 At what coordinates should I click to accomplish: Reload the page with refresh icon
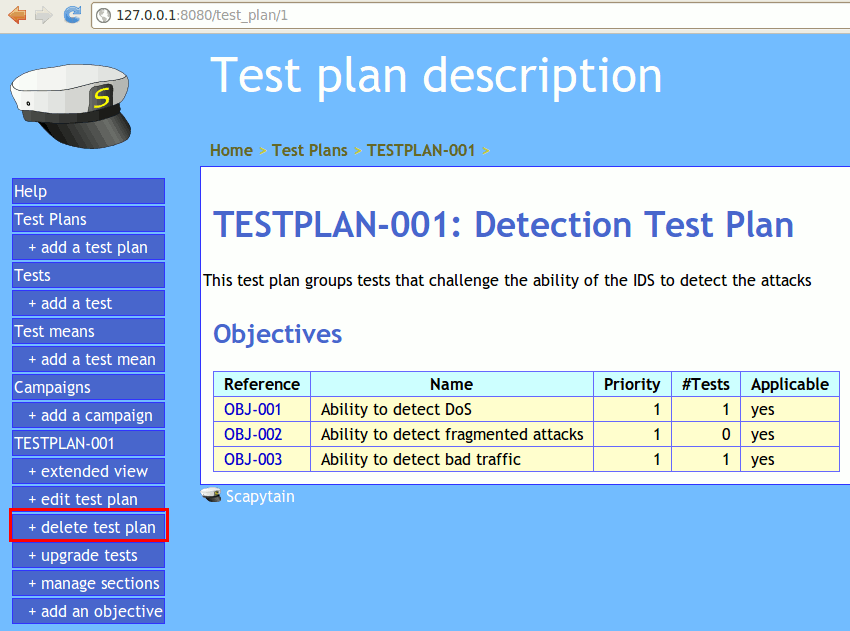pyautogui.click(x=72, y=15)
